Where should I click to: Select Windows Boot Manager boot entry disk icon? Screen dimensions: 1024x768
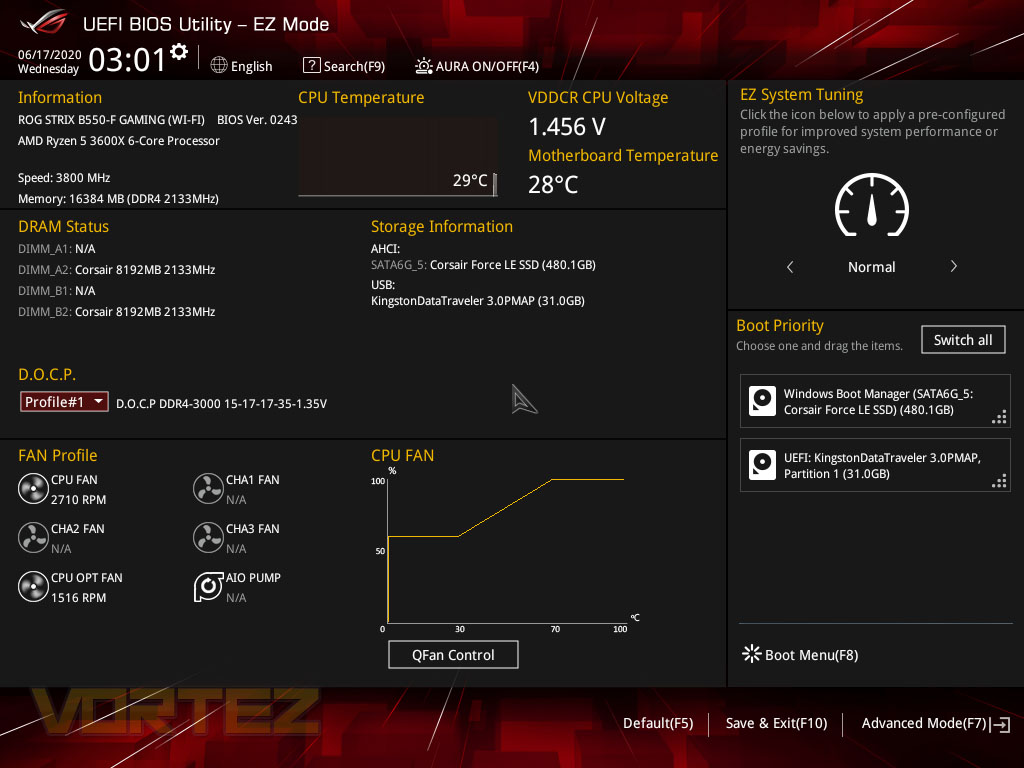[762, 401]
